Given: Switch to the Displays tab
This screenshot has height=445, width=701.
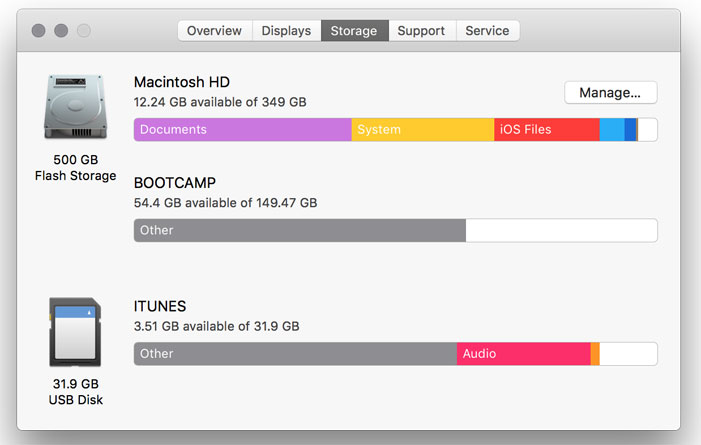Looking at the screenshot, I should coord(286,31).
